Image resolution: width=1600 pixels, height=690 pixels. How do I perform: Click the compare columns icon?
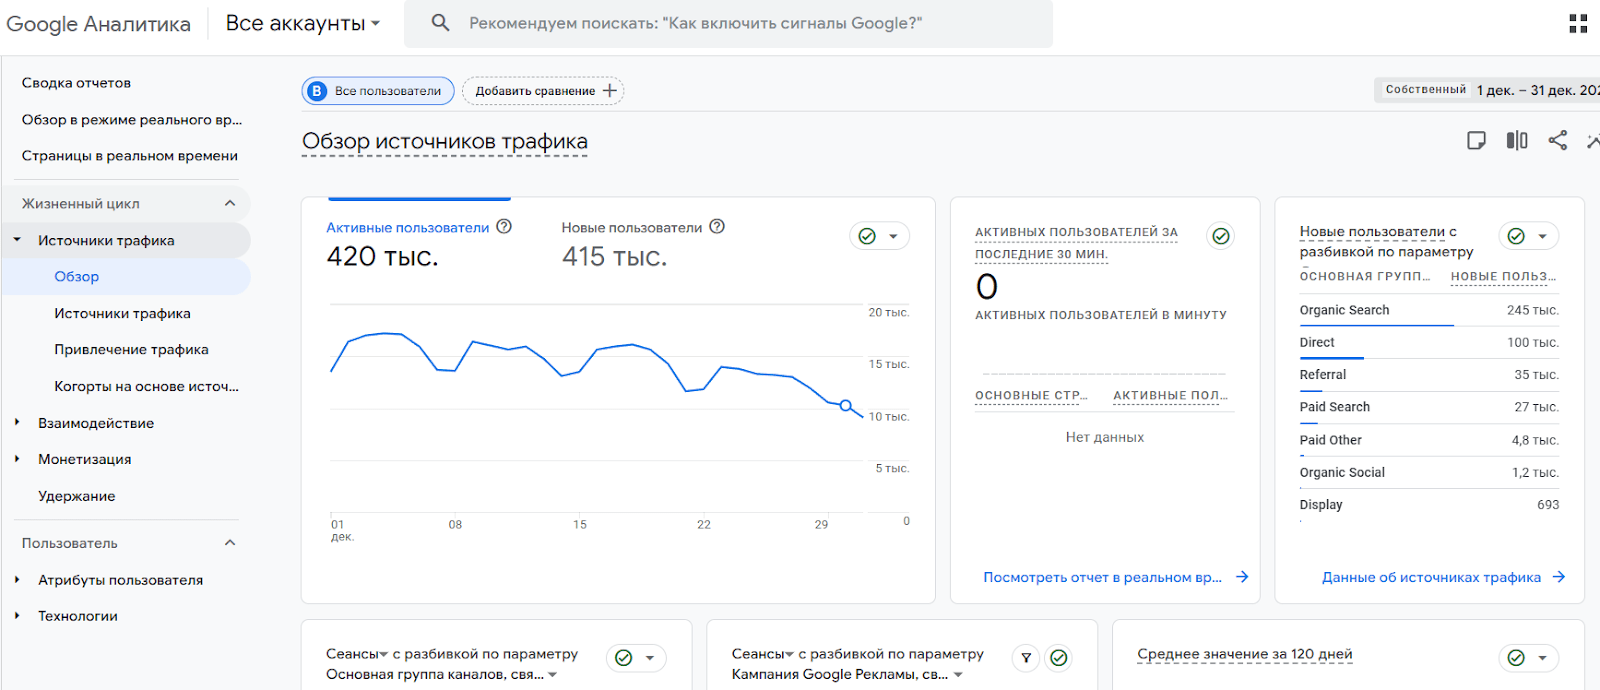tap(1517, 141)
